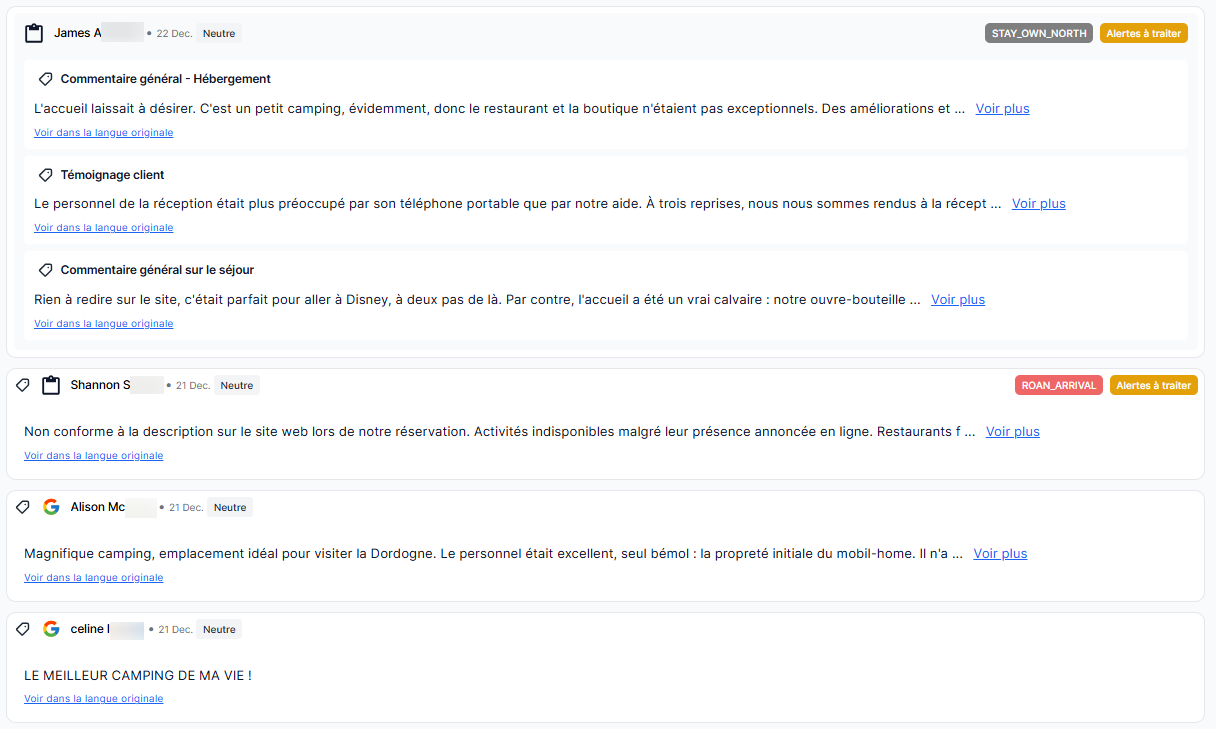
Task: Expand Témoignage client text with Voir plus
Action: pyautogui.click(x=1038, y=204)
